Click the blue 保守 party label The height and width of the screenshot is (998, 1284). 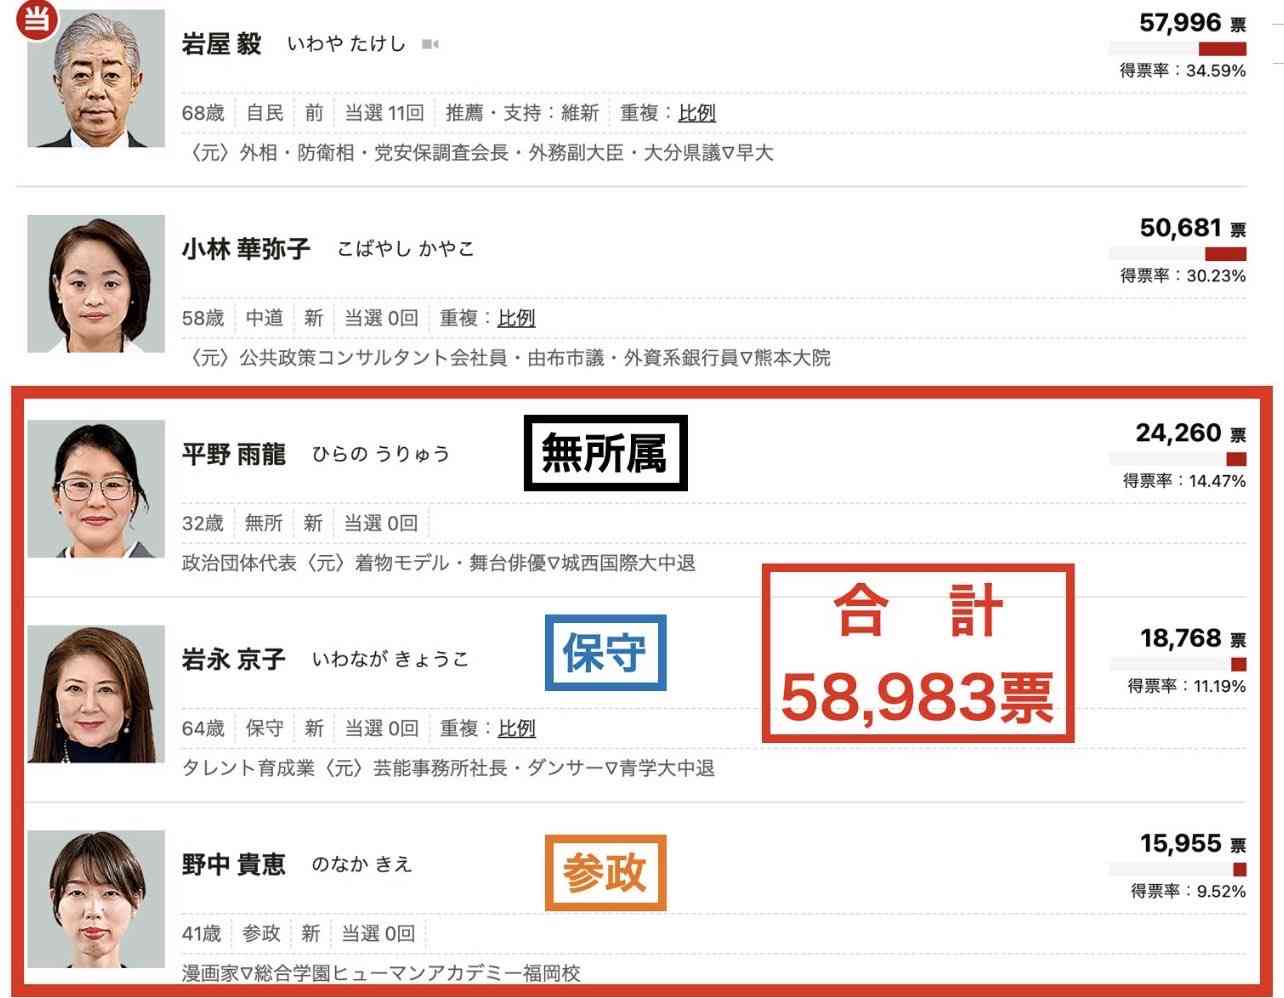pos(606,653)
